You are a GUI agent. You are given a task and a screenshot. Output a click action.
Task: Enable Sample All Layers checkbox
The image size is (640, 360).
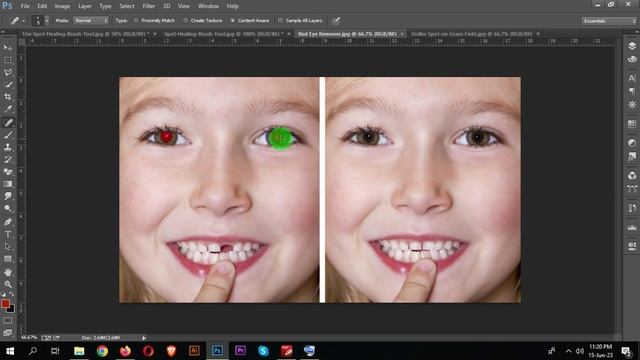pyautogui.click(x=300, y=20)
